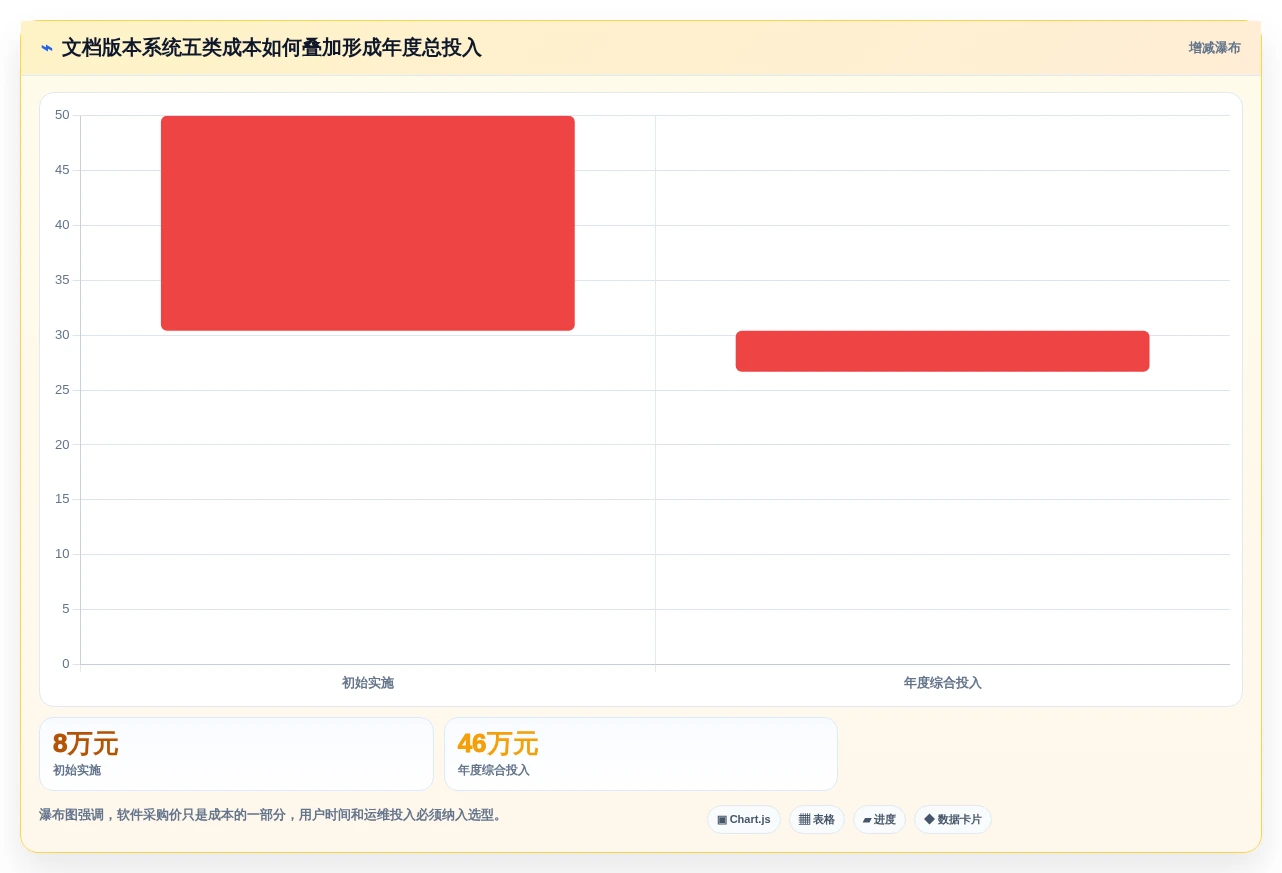Click the icon beside the chart title
The width and height of the screenshot is (1282, 873).
(47, 48)
